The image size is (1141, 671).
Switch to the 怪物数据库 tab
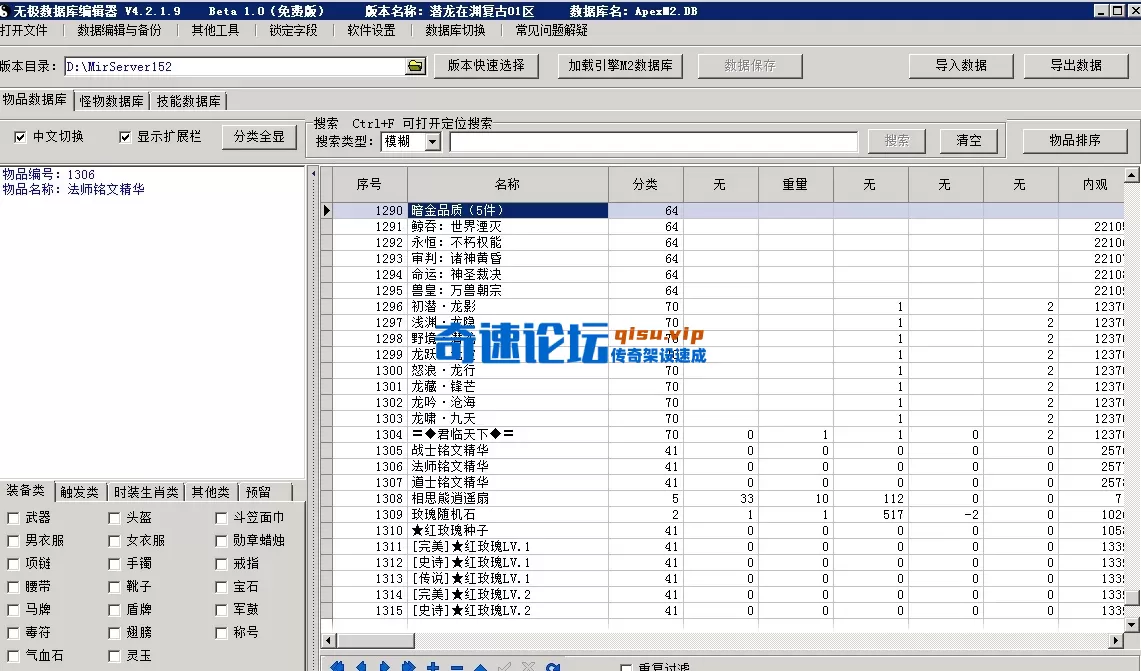pos(111,101)
